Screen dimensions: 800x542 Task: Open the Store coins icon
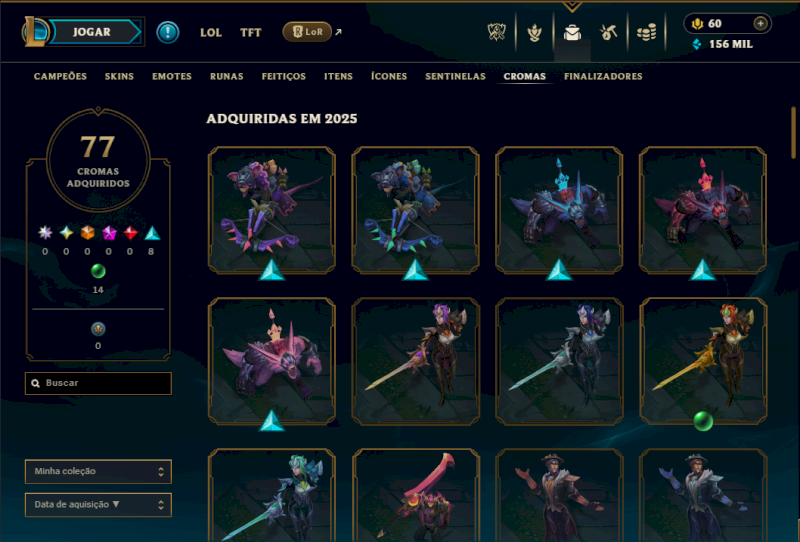(646, 33)
